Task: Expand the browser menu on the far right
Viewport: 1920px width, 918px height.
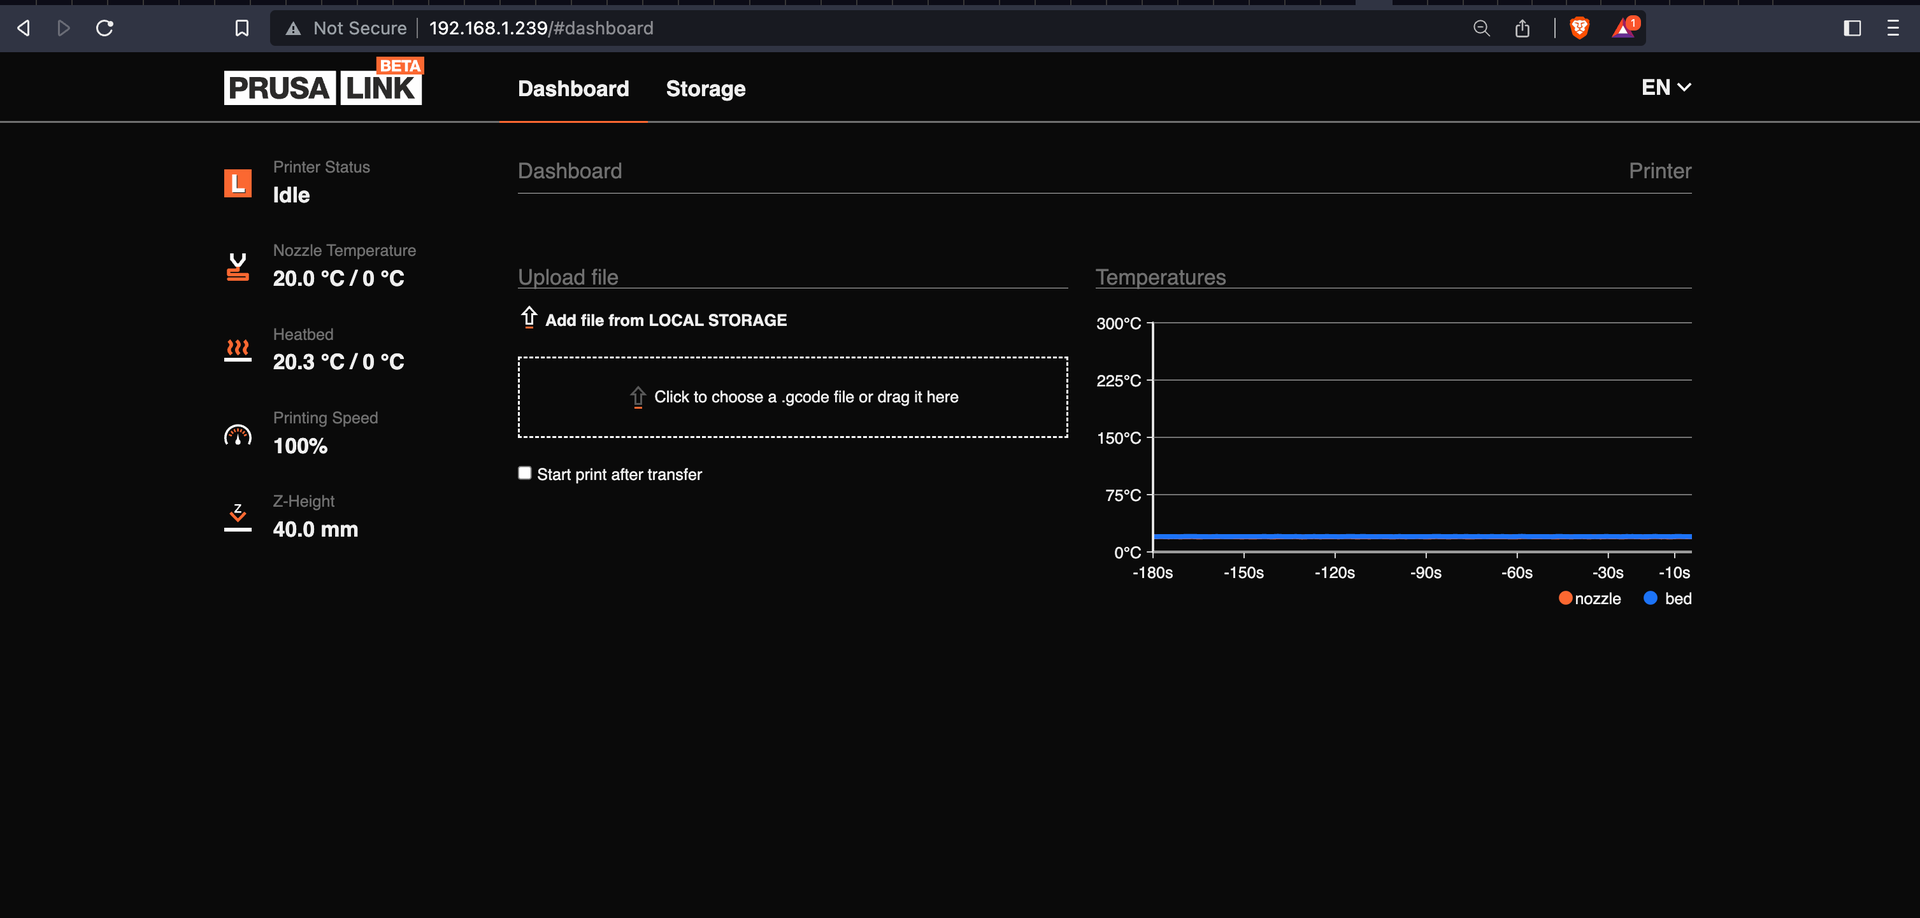Action: pos(1892,28)
